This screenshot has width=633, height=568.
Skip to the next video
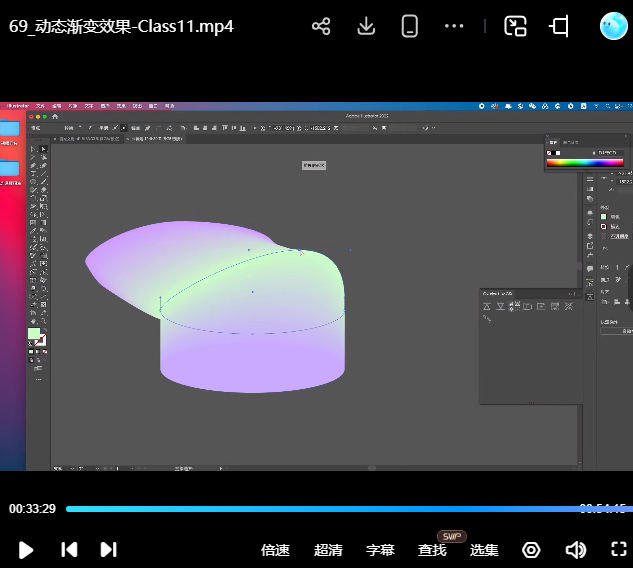(x=109, y=549)
